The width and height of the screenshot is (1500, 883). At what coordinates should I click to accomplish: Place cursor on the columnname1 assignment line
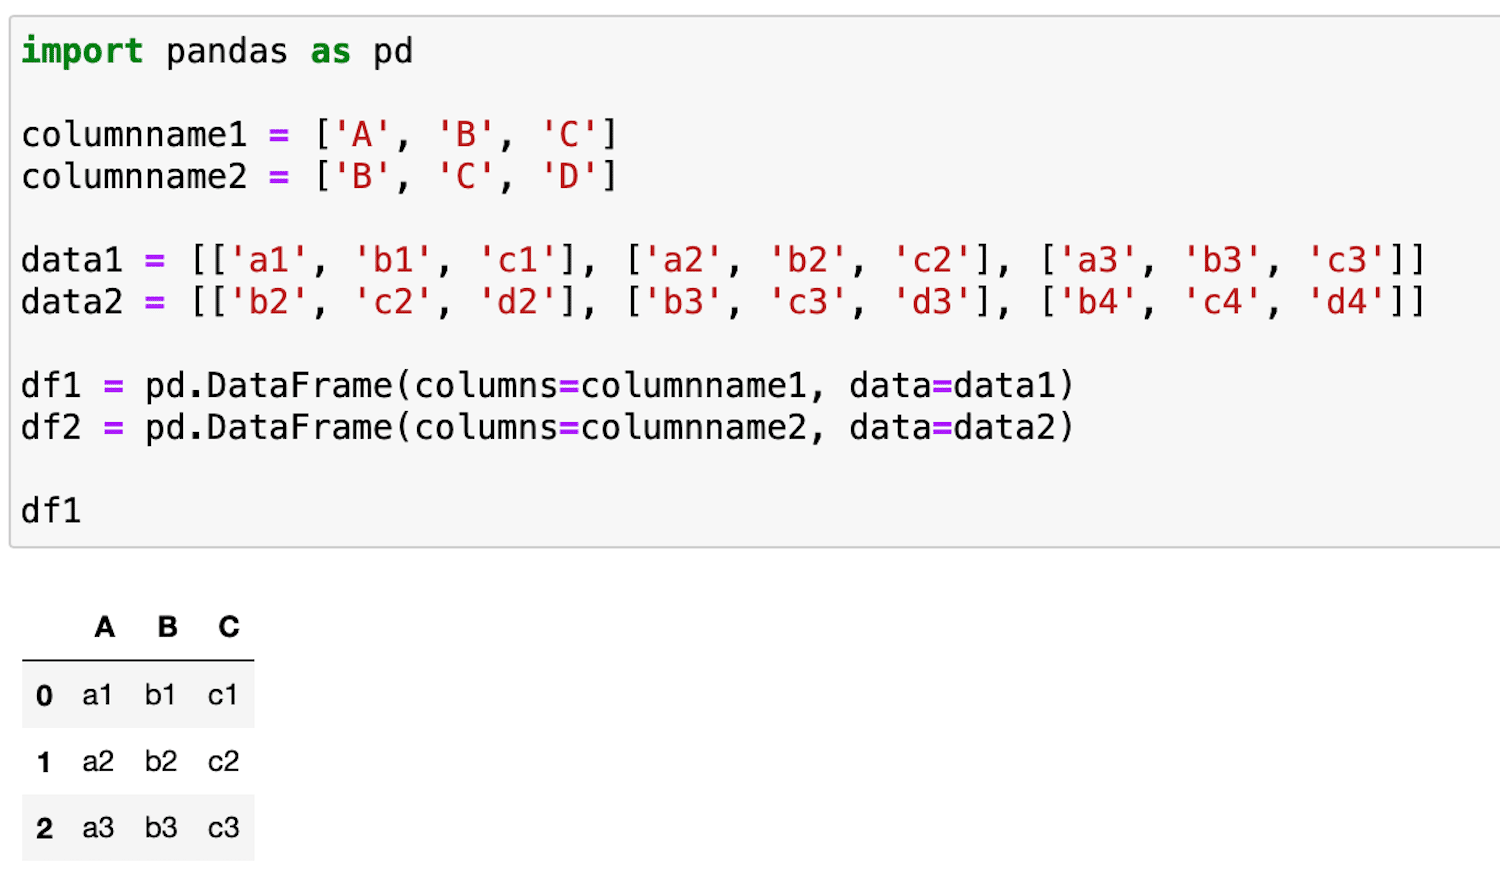320,134
